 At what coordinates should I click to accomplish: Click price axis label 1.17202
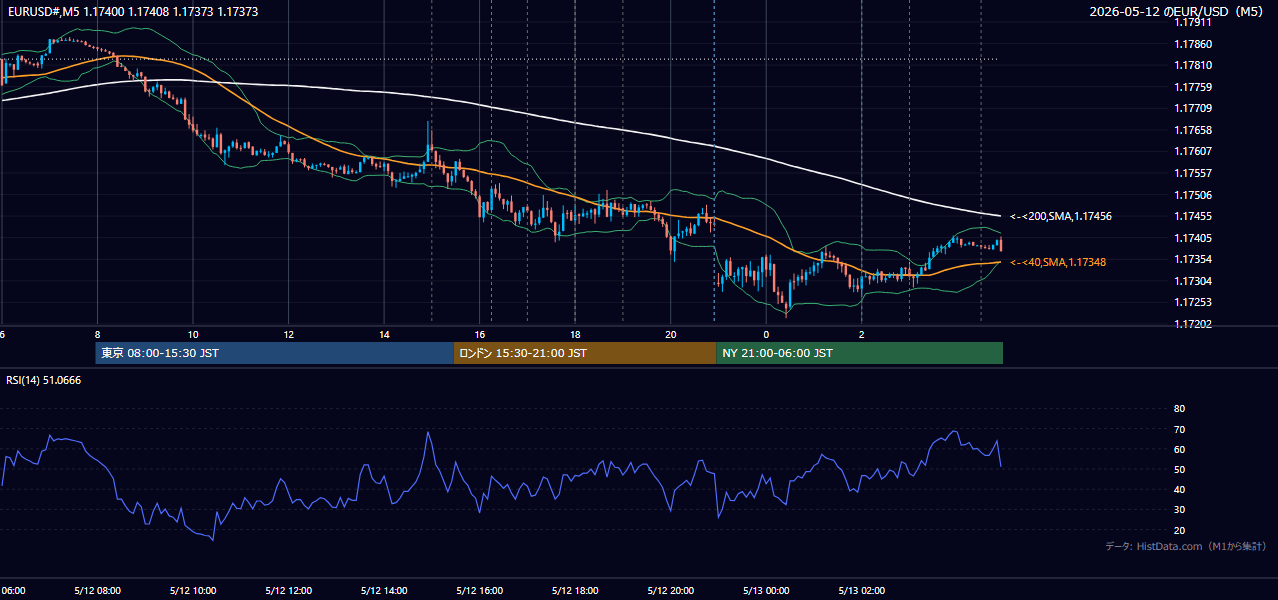click(1193, 324)
